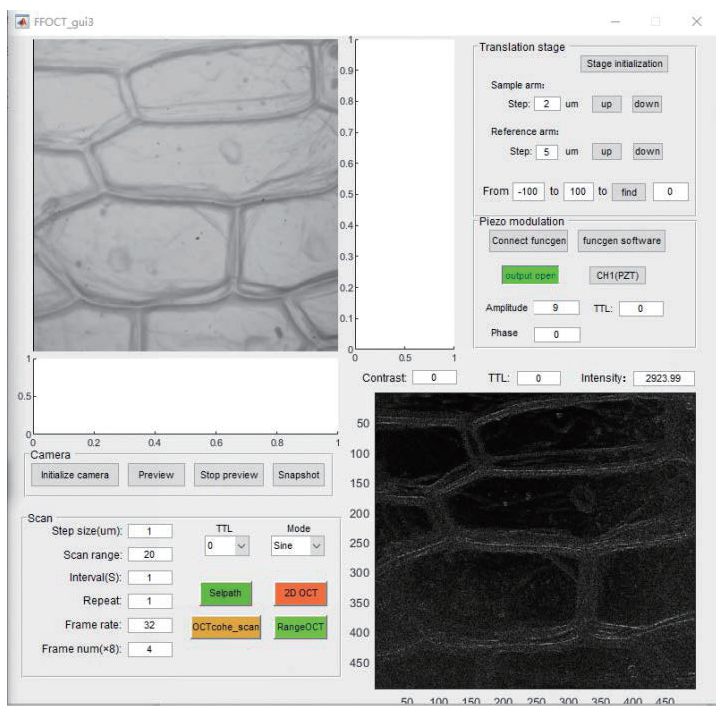
Task: Click the MATLAB icon in title bar
Action: (22, 21)
